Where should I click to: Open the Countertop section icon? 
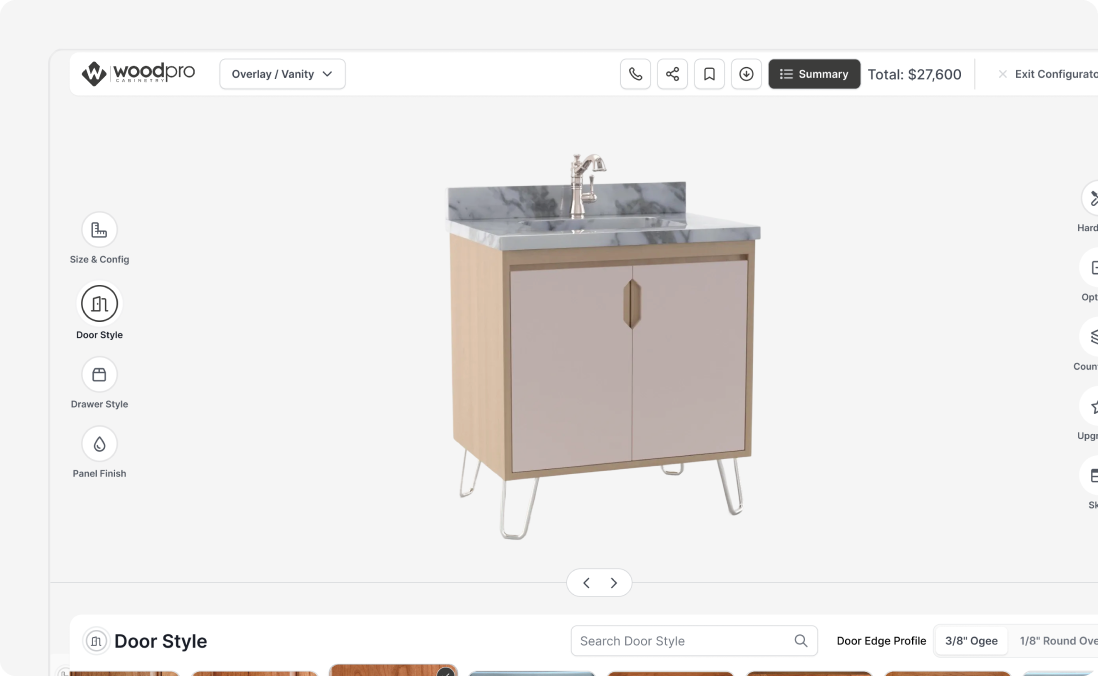tap(1091, 338)
